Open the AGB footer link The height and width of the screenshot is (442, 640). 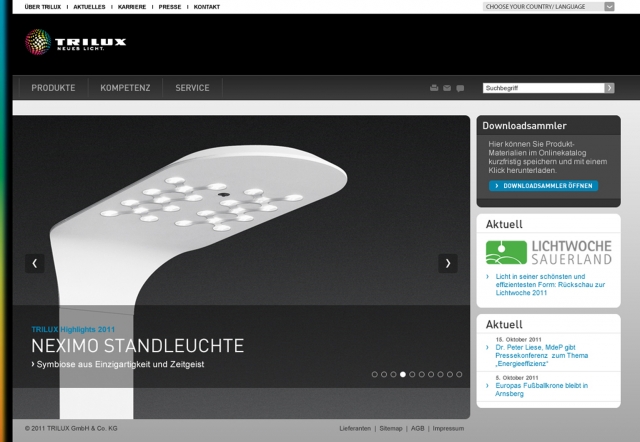click(418, 428)
